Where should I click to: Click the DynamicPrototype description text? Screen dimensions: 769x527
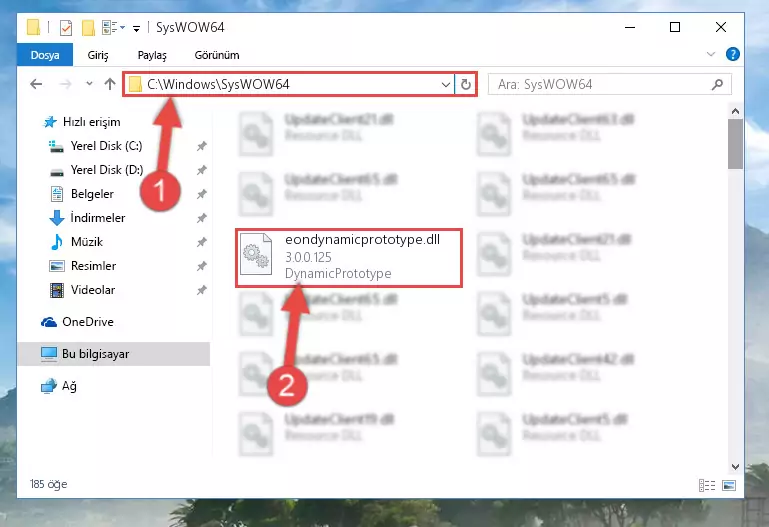338,274
